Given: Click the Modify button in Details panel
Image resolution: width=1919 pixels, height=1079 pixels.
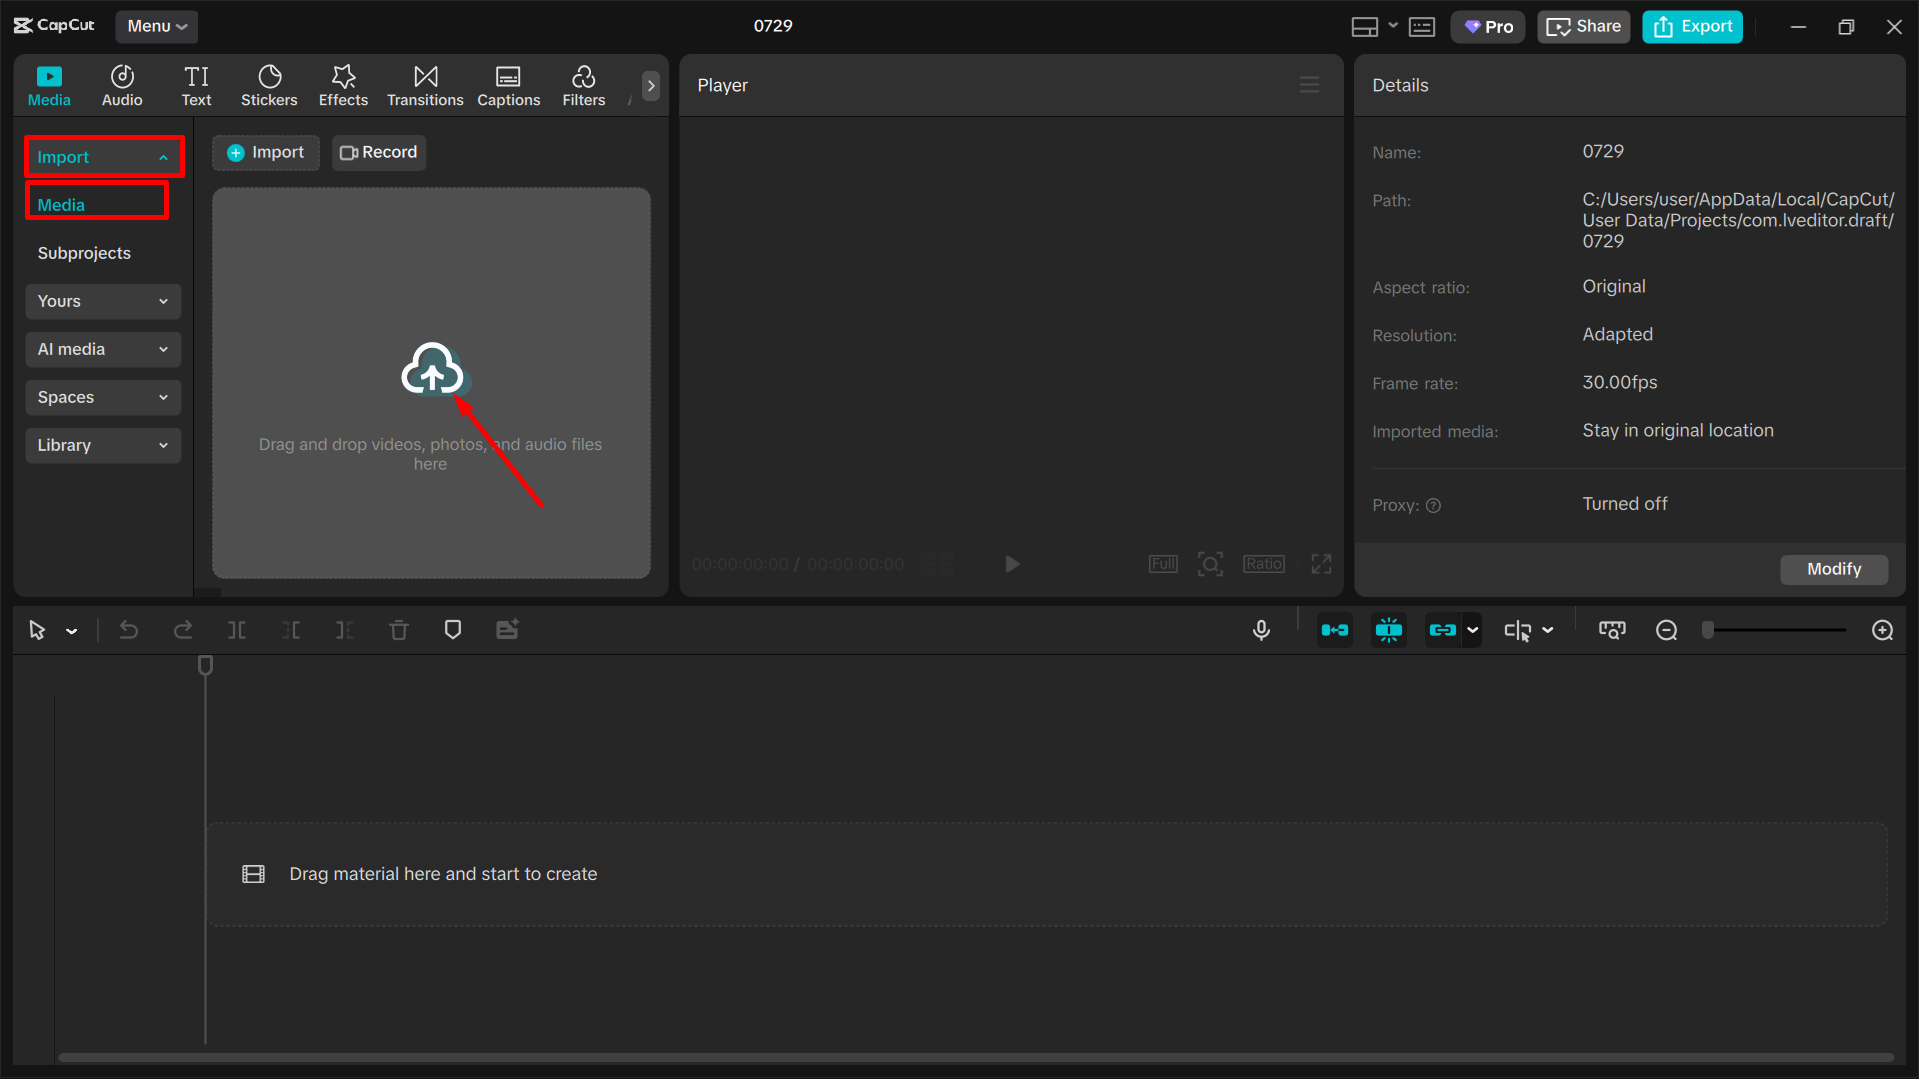Looking at the screenshot, I should tap(1833, 568).
